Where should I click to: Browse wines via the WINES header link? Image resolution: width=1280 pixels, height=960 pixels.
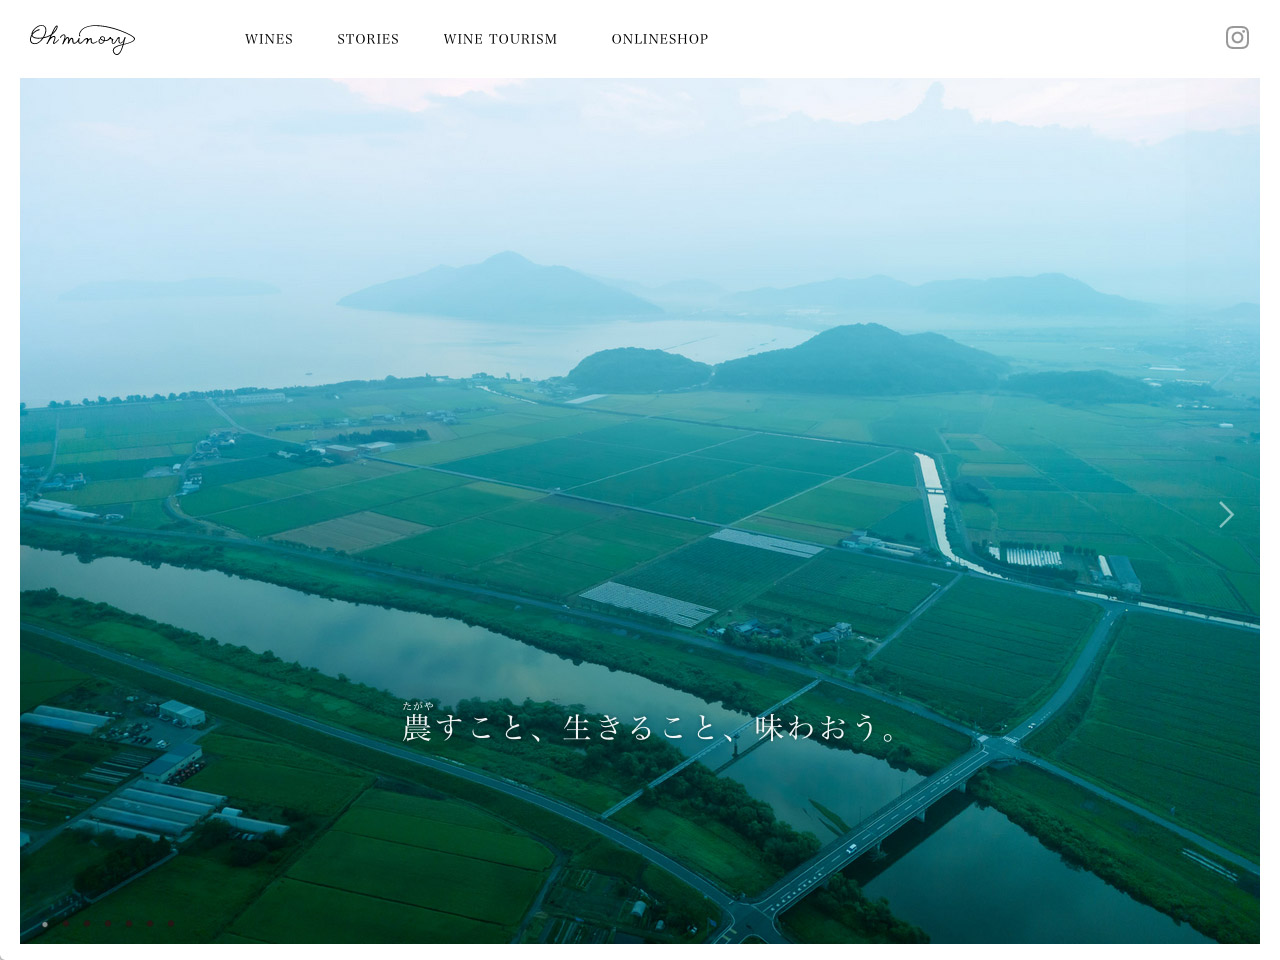[x=269, y=39]
